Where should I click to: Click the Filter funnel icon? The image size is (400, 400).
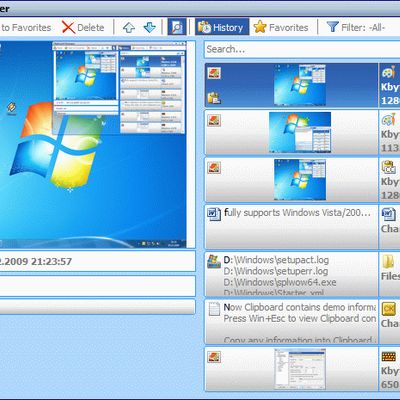point(332,27)
